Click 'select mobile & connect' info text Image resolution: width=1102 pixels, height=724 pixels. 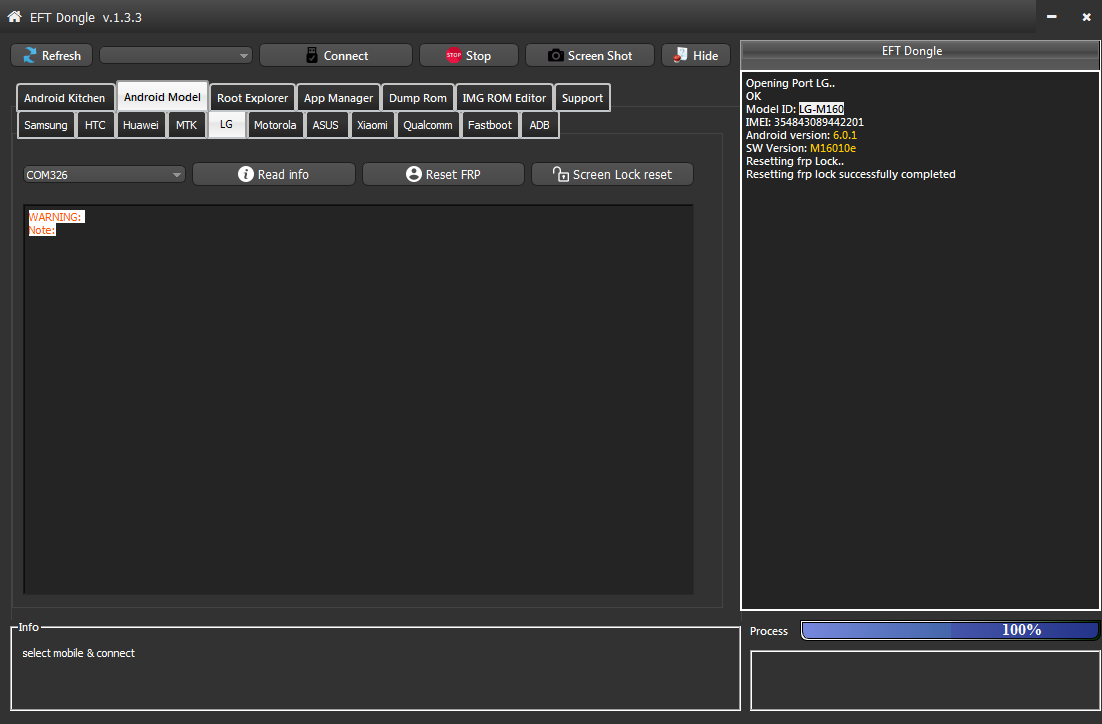[x=78, y=653]
